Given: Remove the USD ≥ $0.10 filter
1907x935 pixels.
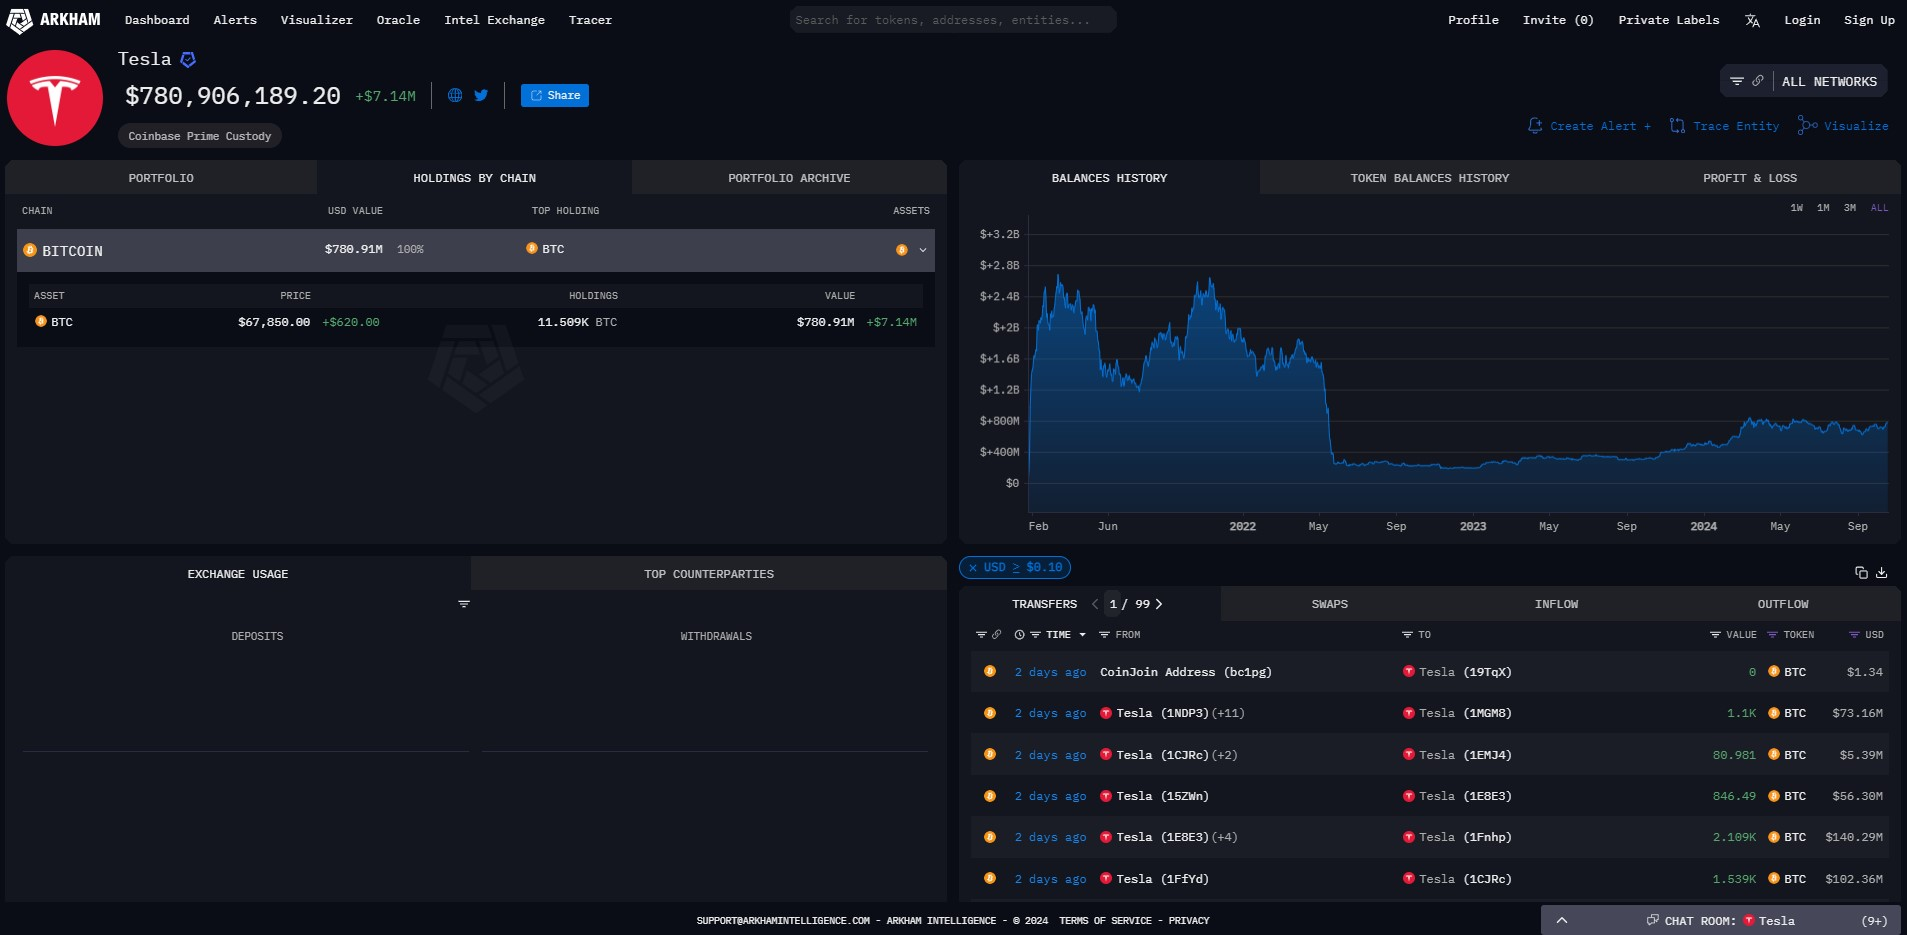Looking at the screenshot, I should (x=972, y=568).
